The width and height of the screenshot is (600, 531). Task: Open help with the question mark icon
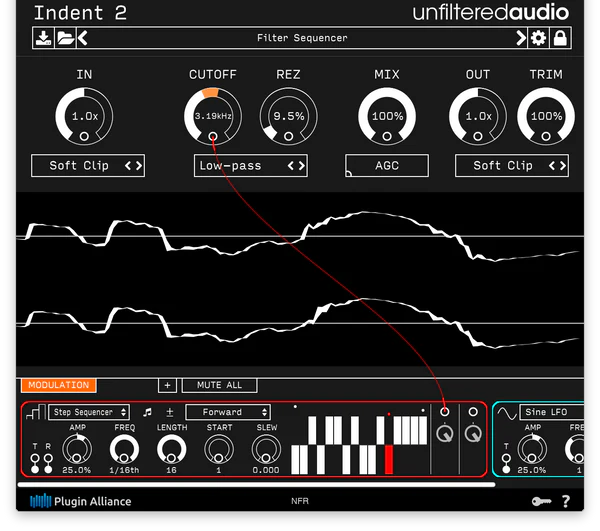566,501
